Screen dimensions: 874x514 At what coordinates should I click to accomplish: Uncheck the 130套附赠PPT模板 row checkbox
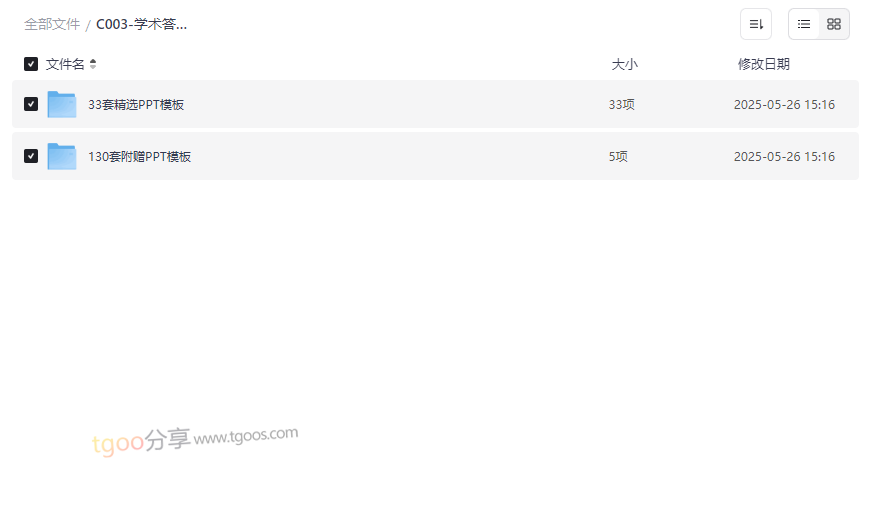(31, 156)
